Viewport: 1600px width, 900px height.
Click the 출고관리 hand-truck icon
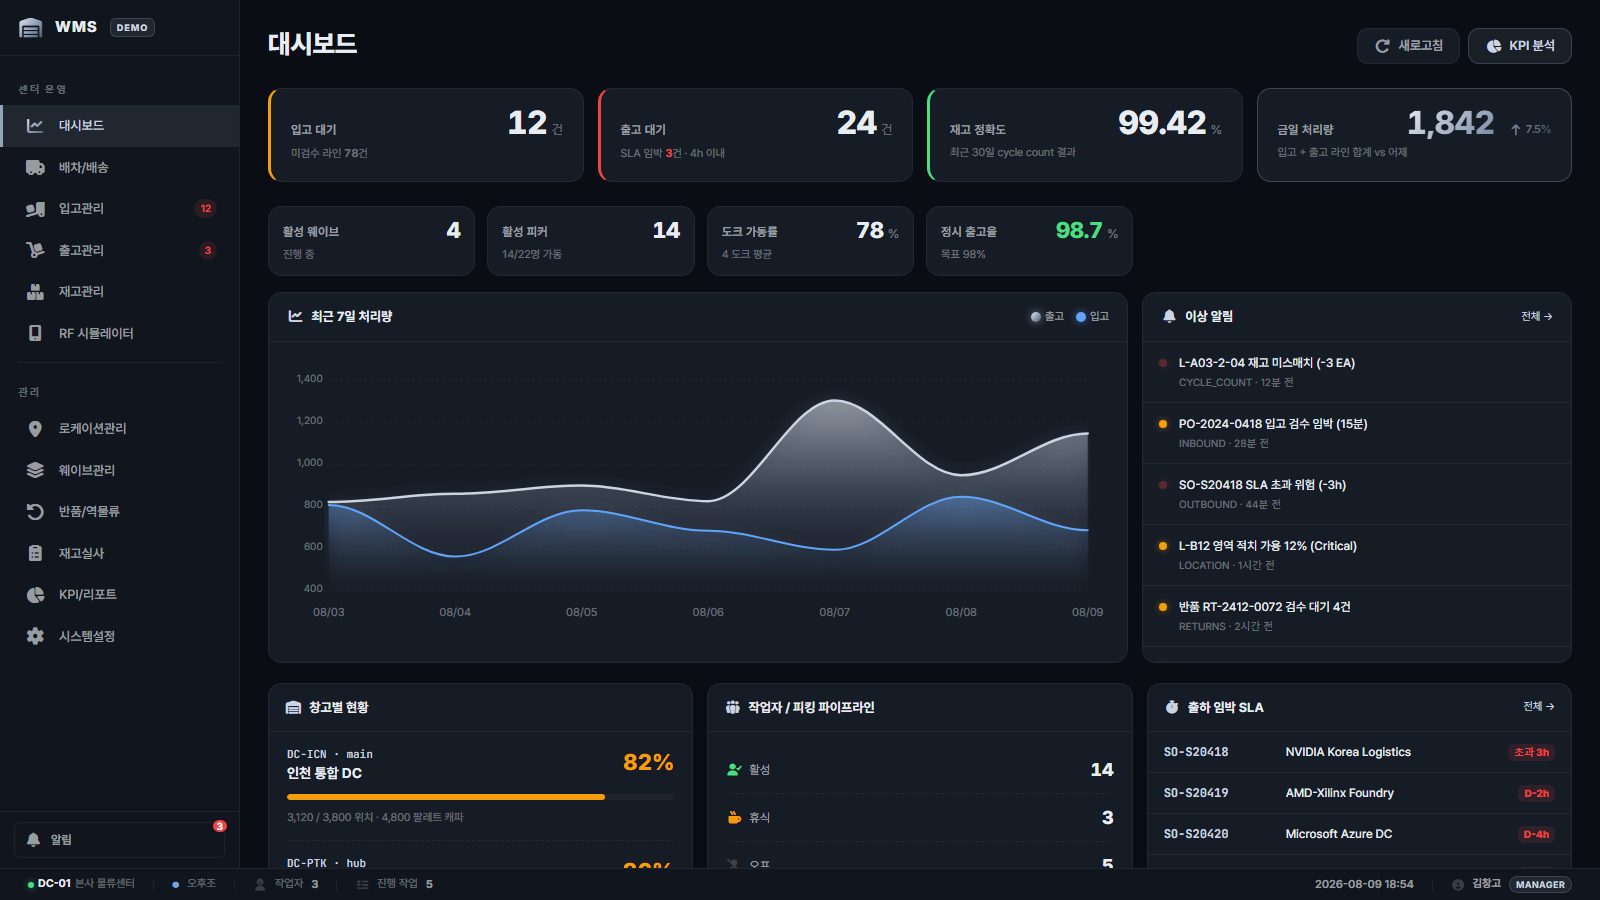click(x=35, y=250)
